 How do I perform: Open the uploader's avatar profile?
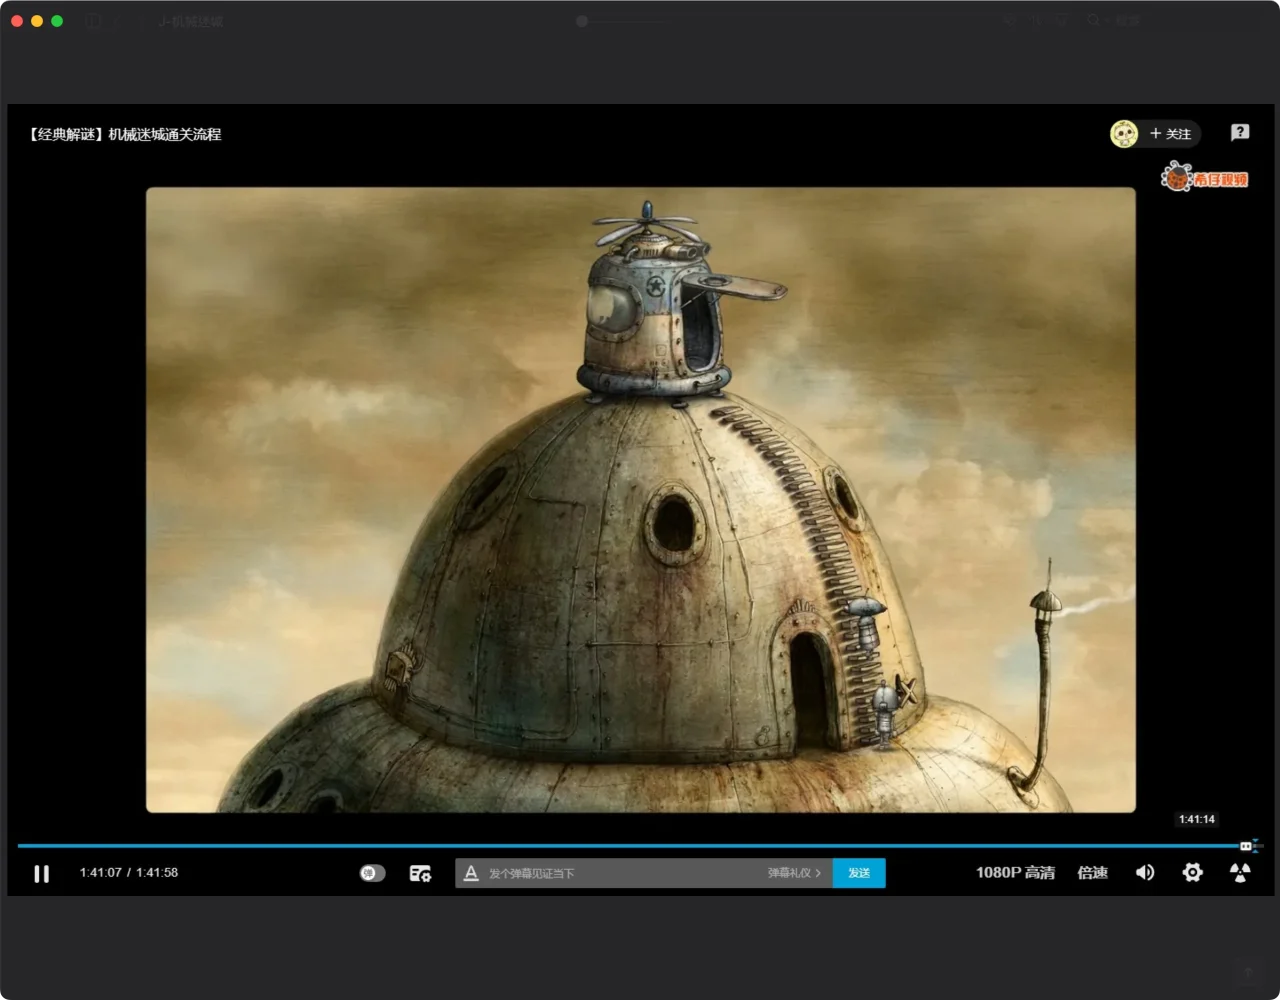click(1124, 134)
